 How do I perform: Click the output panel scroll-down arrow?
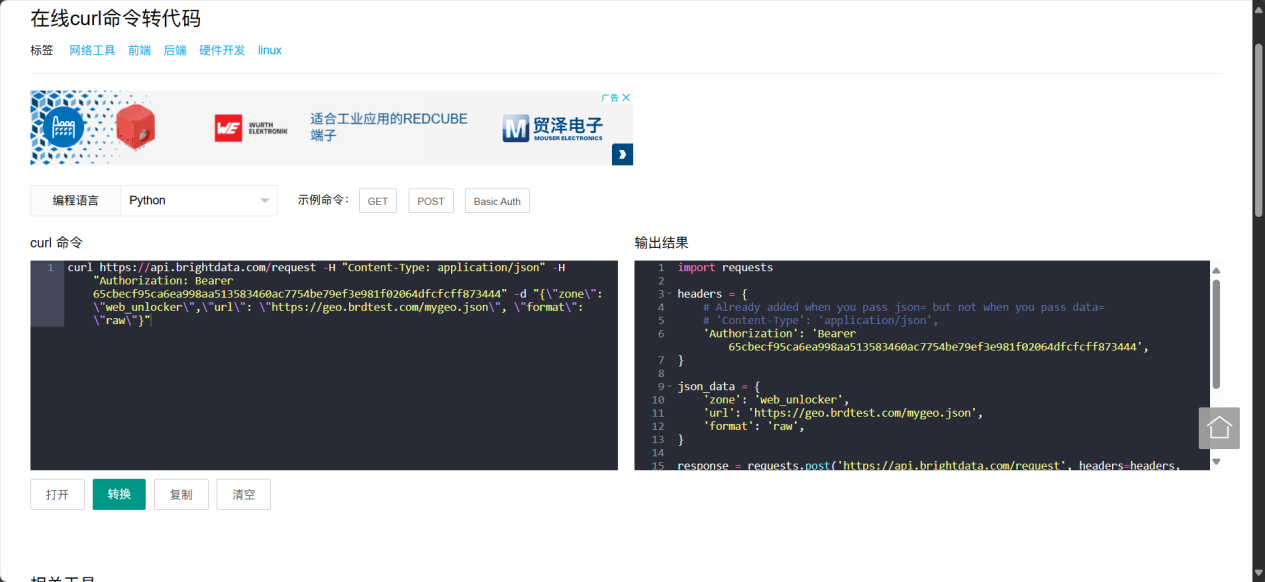1217,461
